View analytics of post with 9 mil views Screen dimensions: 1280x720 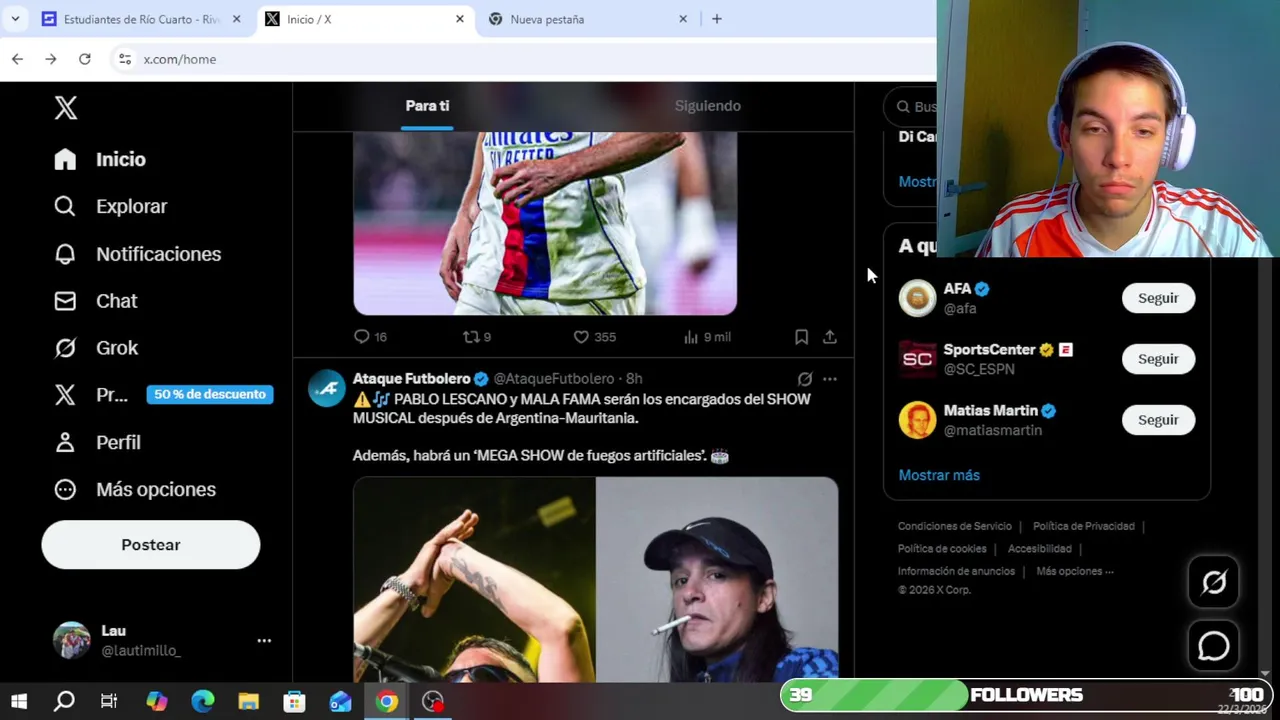[707, 337]
